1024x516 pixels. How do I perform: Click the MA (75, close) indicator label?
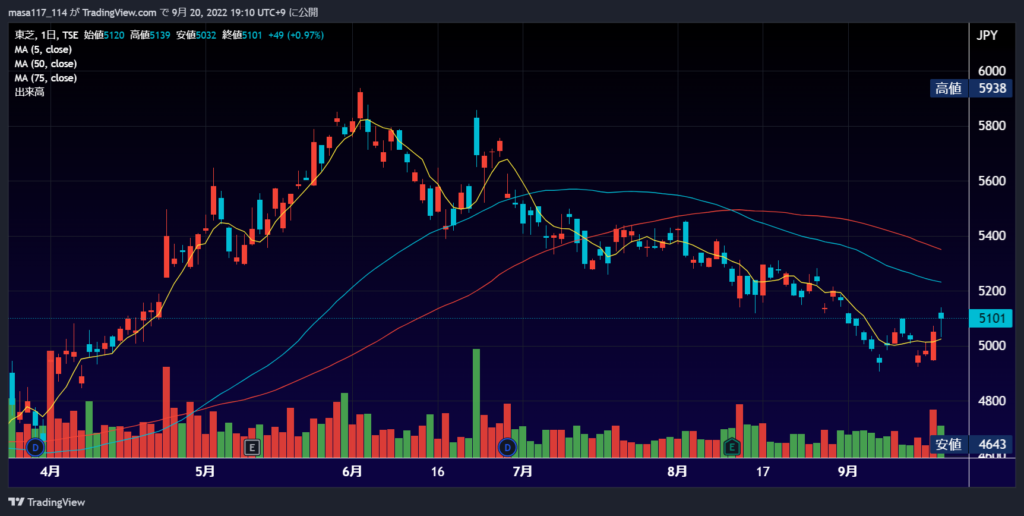click(46, 78)
